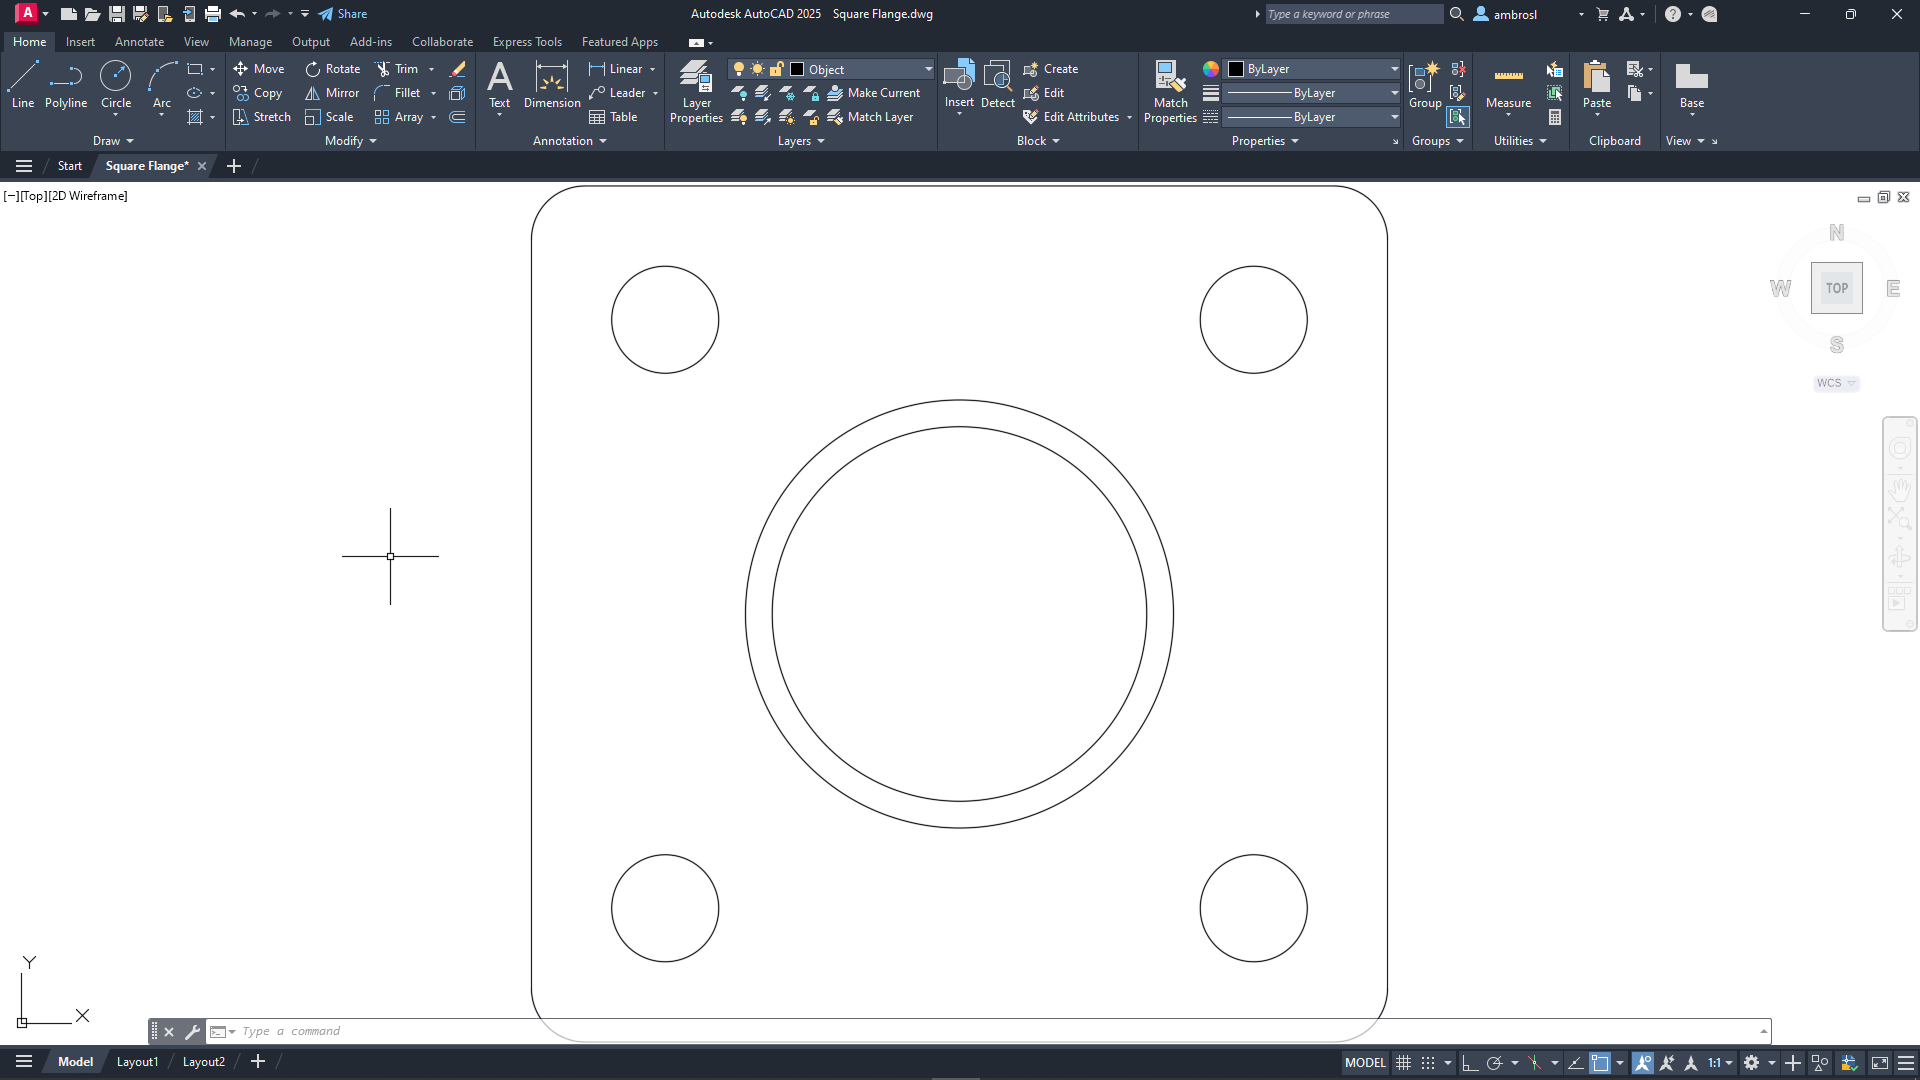Click the Mirror modify tool
The height and width of the screenshot is (1080, 1920).
click(332, 93)
